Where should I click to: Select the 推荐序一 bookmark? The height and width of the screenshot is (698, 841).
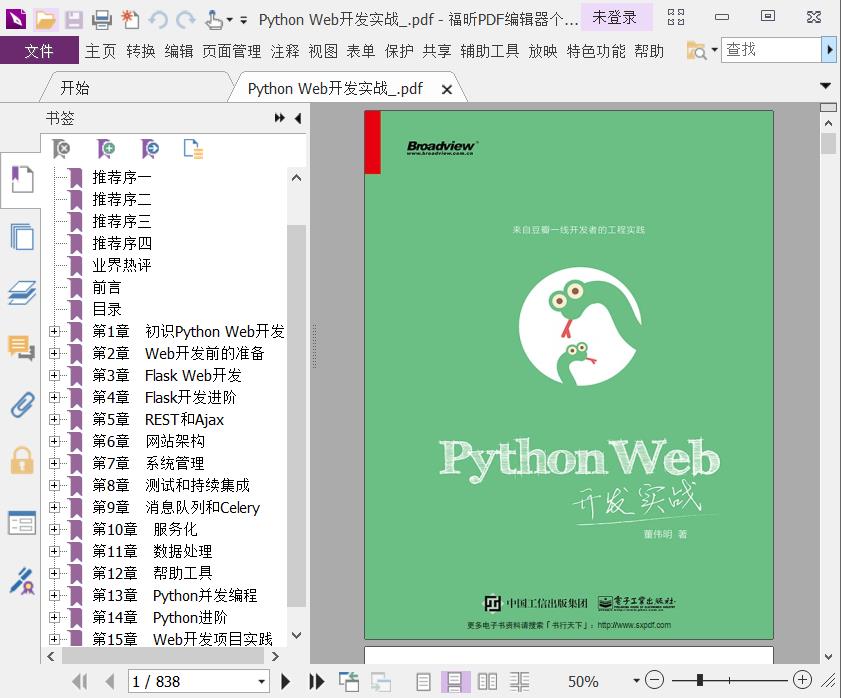[x=122, y=177]
